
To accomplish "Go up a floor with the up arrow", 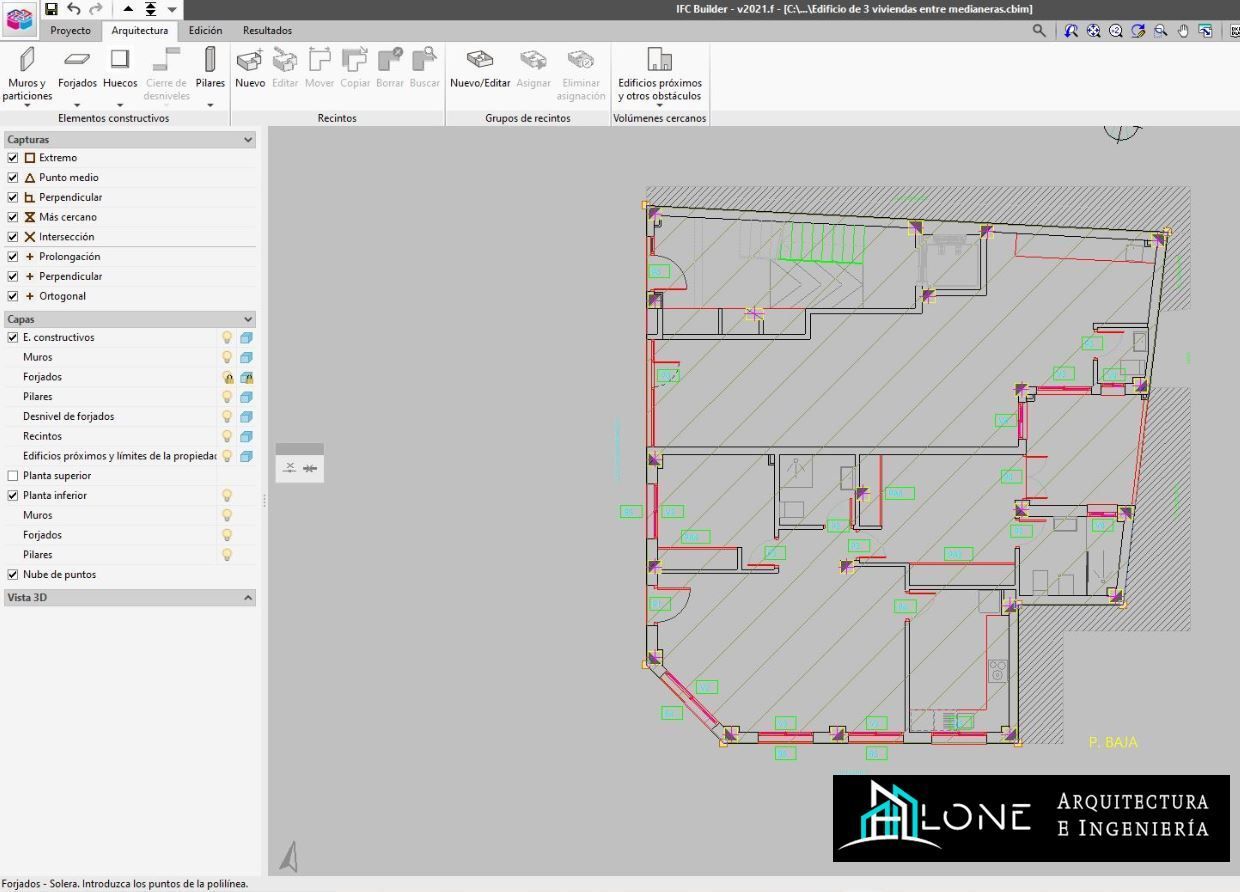I will click(x=128, y=9).
